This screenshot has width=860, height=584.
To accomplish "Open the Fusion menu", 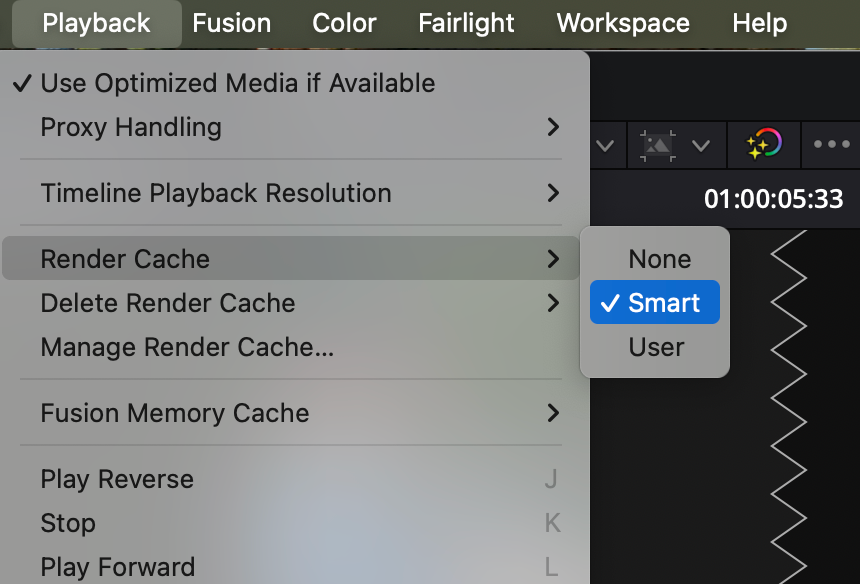I will pyautogui.click(x=232, y=23).
